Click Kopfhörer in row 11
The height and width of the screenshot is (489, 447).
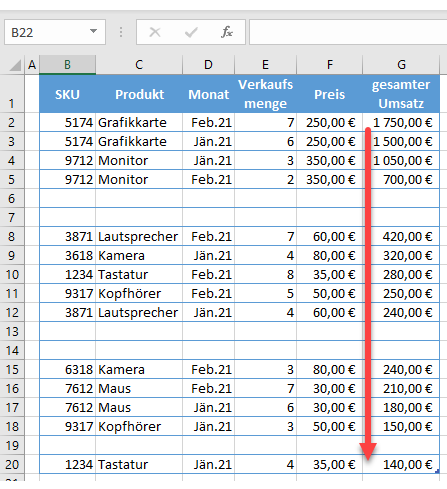pyautogui.click(x=139, y=293)
